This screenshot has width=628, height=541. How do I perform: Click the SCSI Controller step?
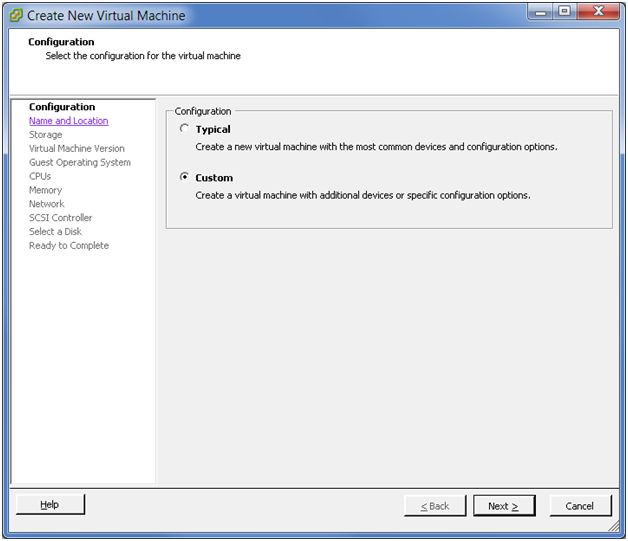[60, 217]
